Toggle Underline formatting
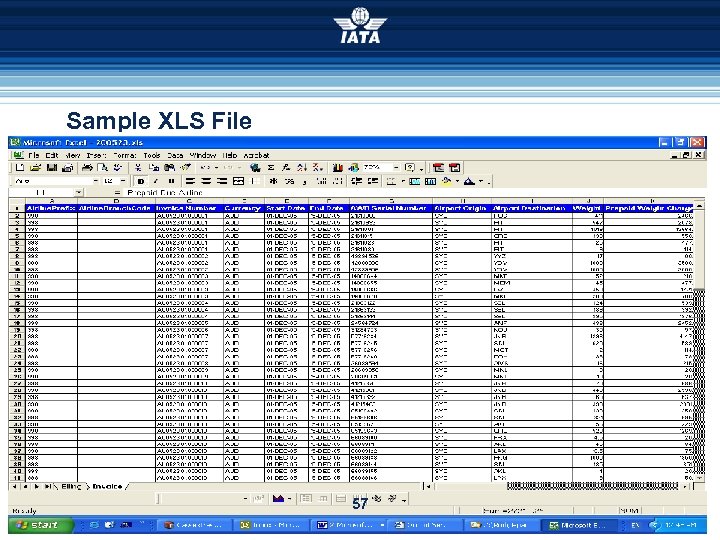 [171, 181]
